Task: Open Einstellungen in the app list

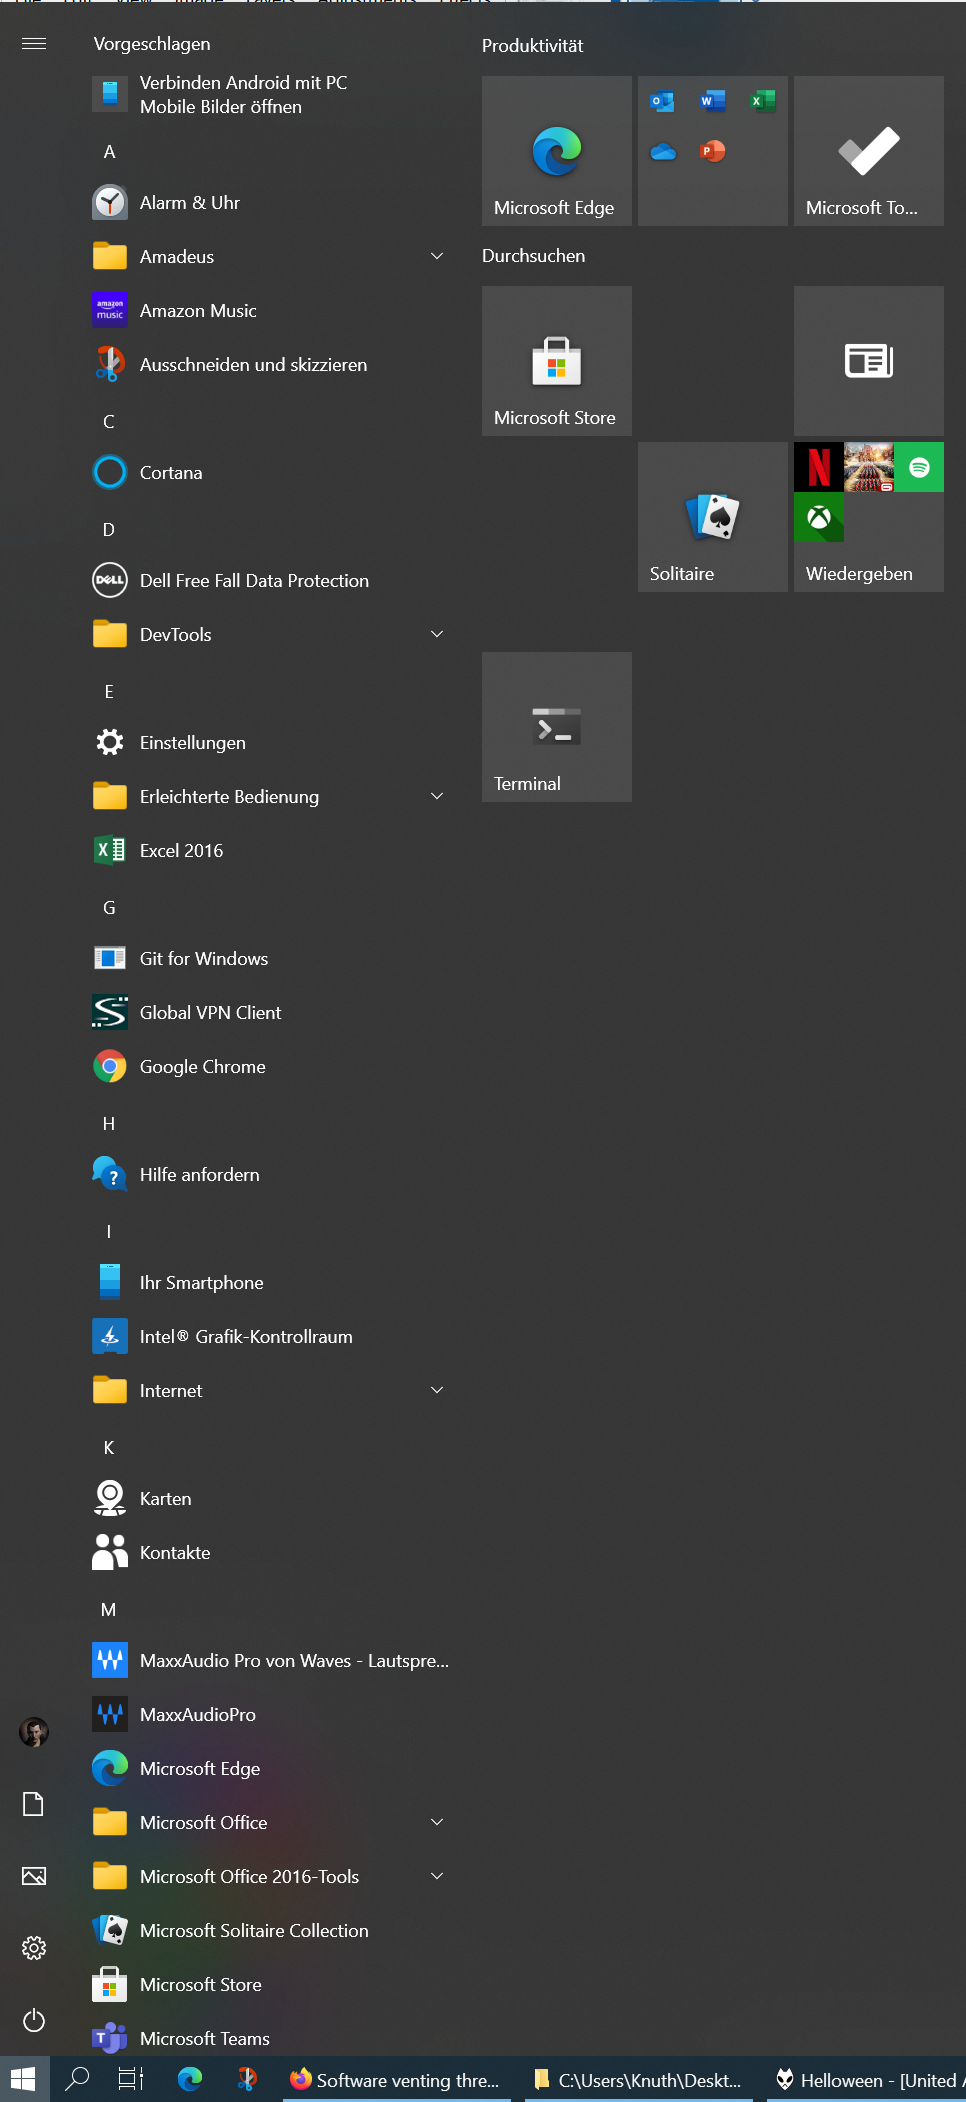Action: pos(270,743)
